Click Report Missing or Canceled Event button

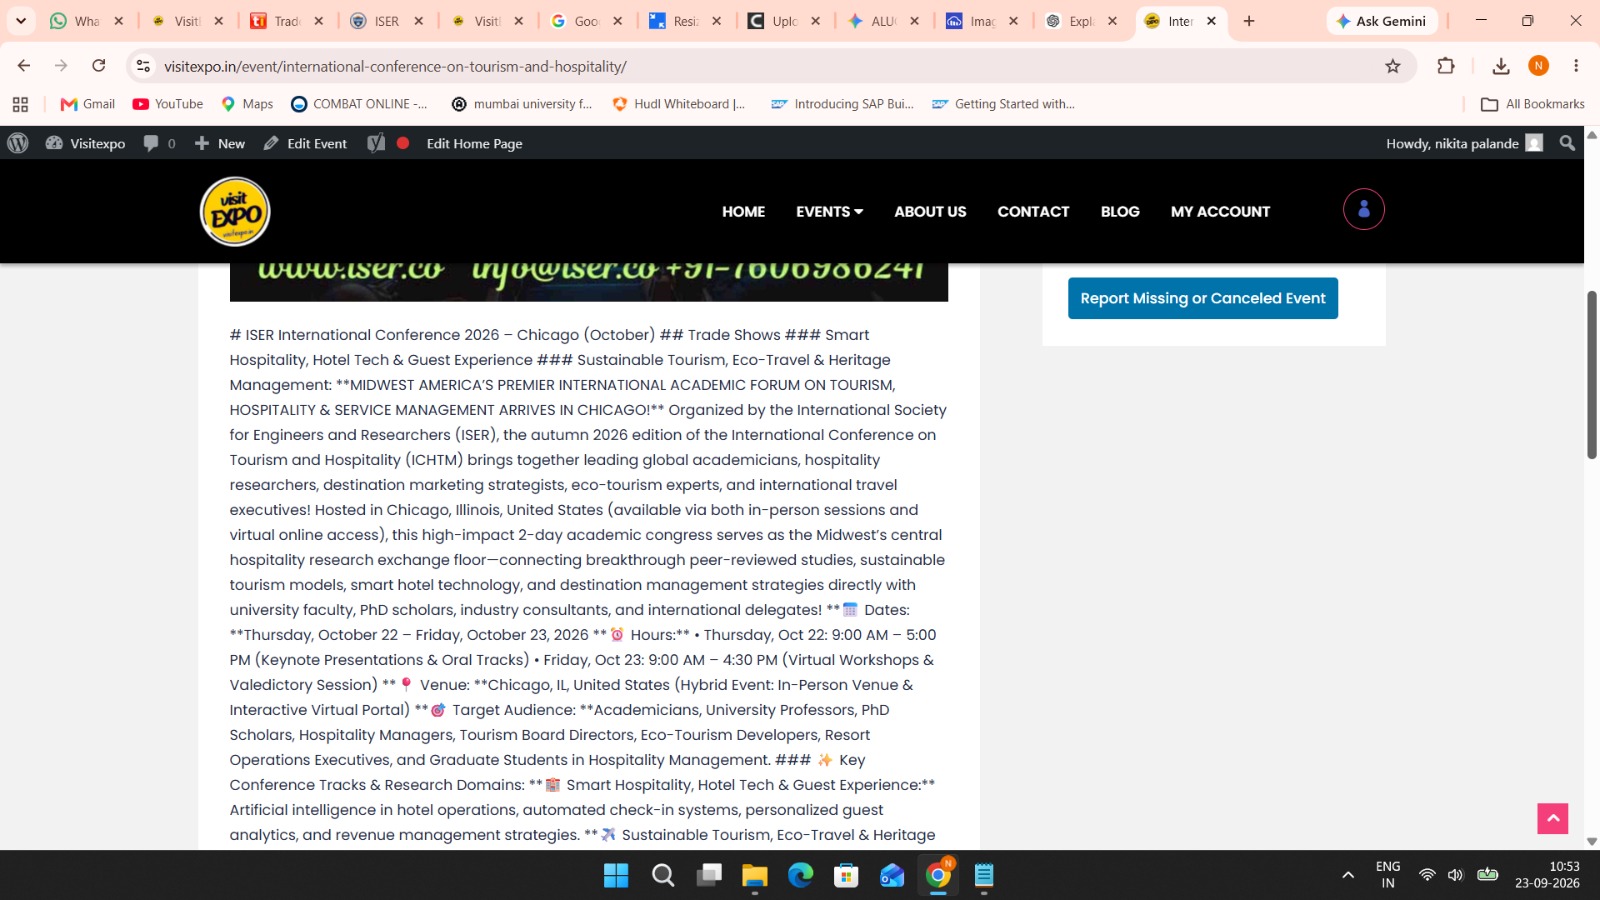[1203, 298]
